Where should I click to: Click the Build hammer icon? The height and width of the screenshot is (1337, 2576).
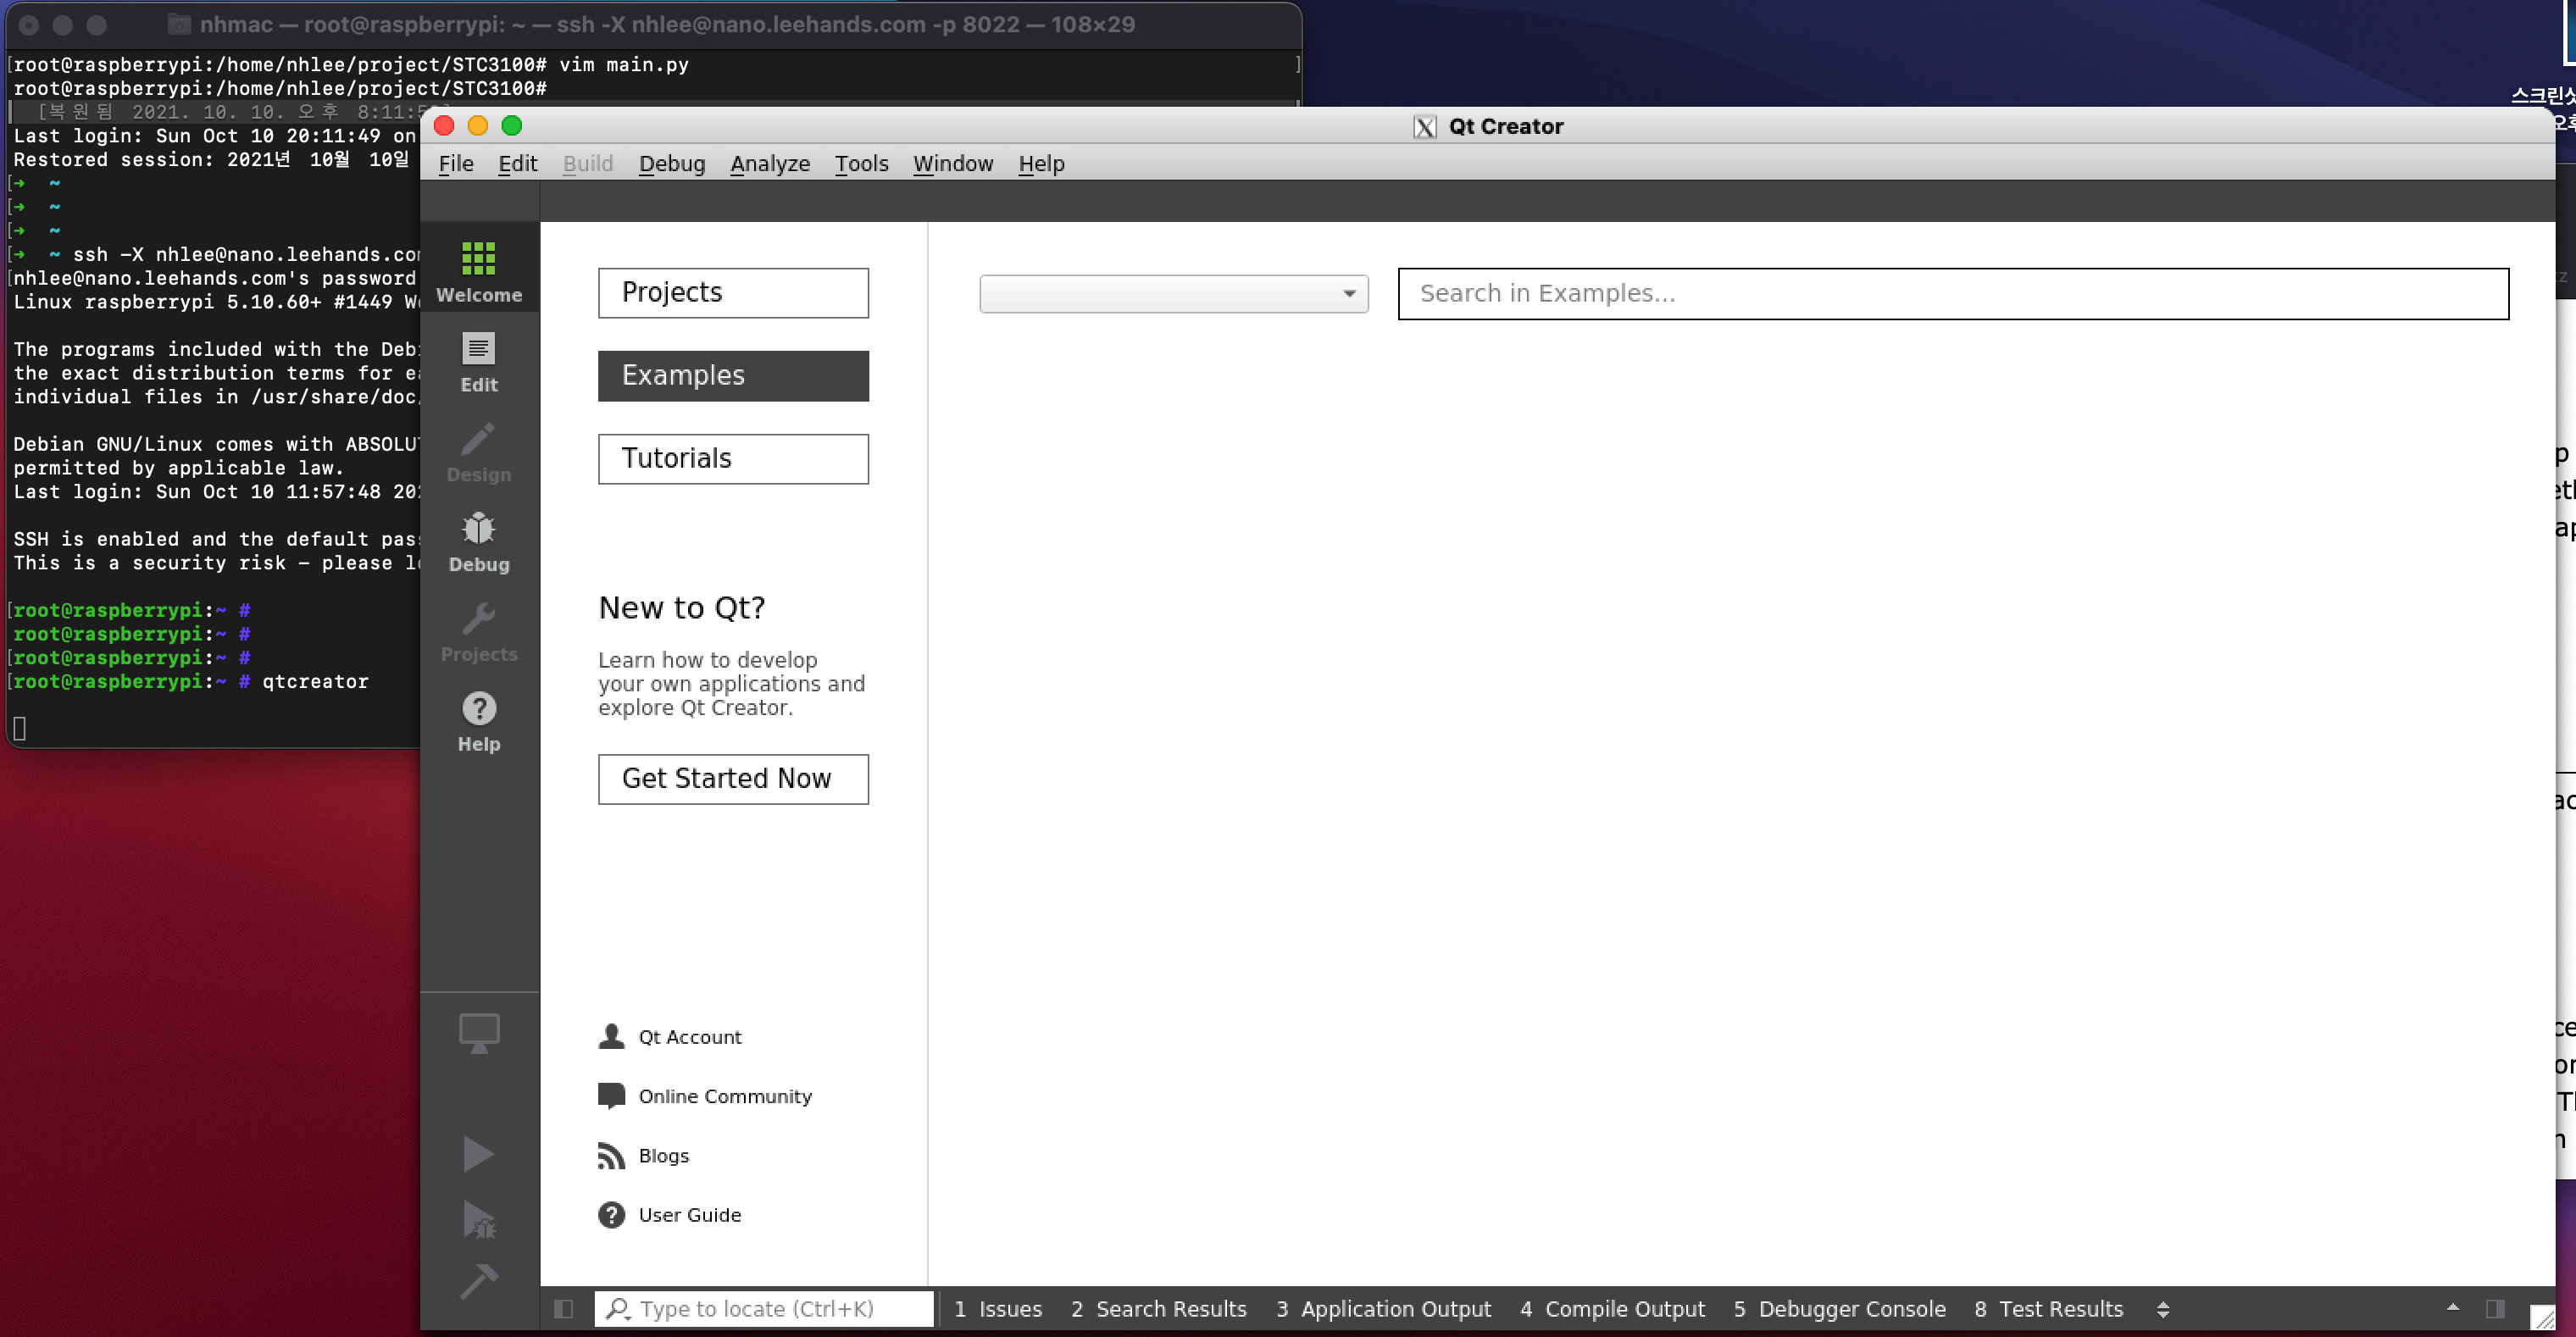pyautogui.click(x=479, y=1281)
